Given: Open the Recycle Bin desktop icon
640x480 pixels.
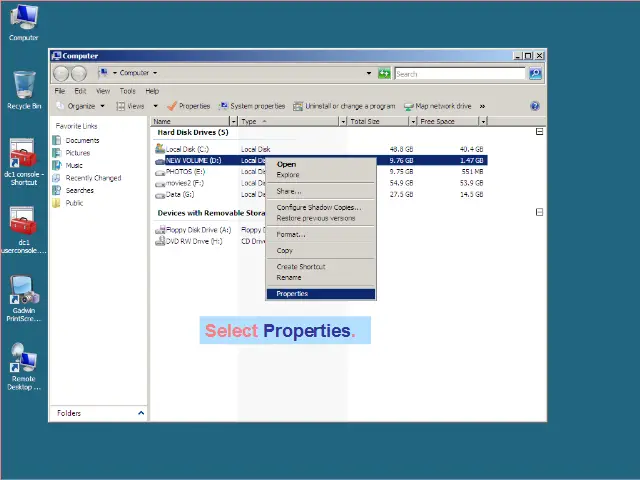Looking at the screenshot, I should (24, 88).
